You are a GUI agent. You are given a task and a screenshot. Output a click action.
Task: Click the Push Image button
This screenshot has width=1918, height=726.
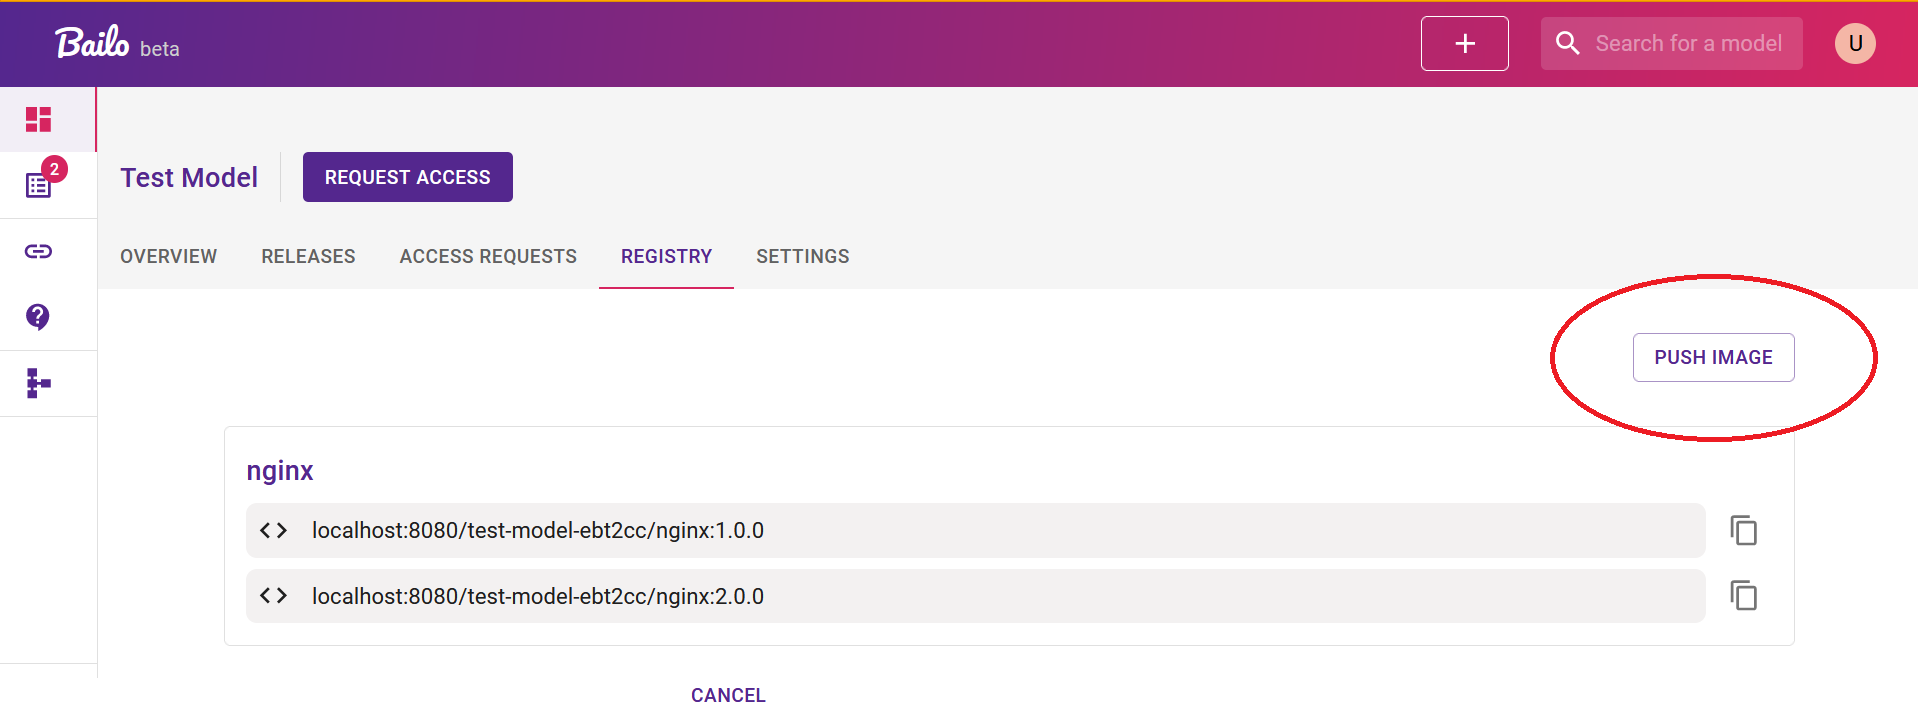(x=1713, y=357)
